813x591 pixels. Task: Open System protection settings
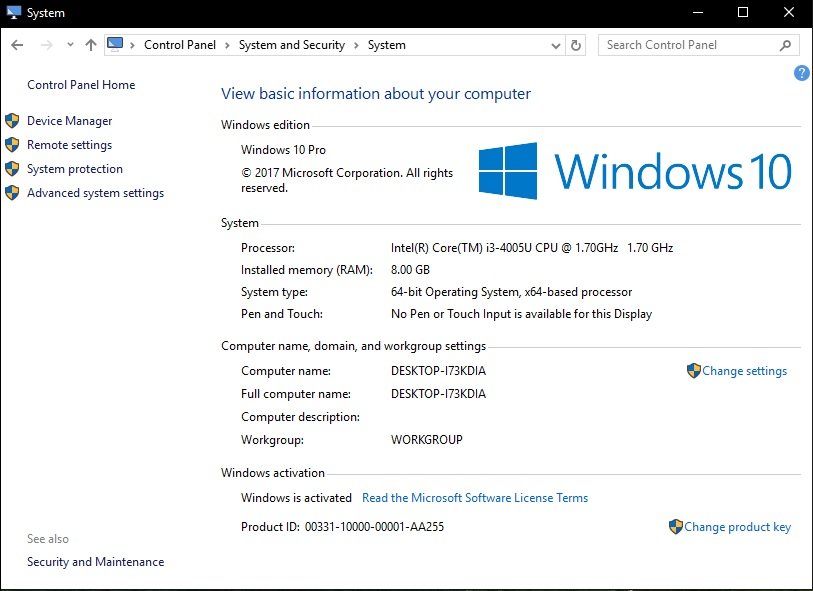[75, 168]
